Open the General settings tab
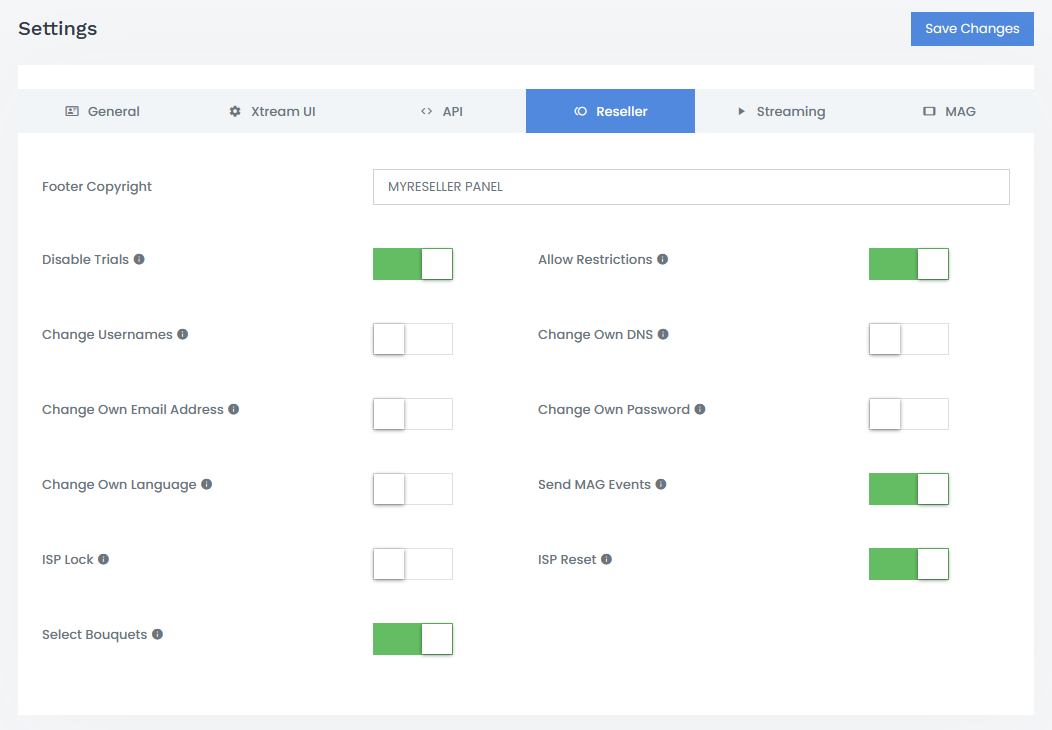The height and width of the screenshot is (730, 1052). [102, 111]
